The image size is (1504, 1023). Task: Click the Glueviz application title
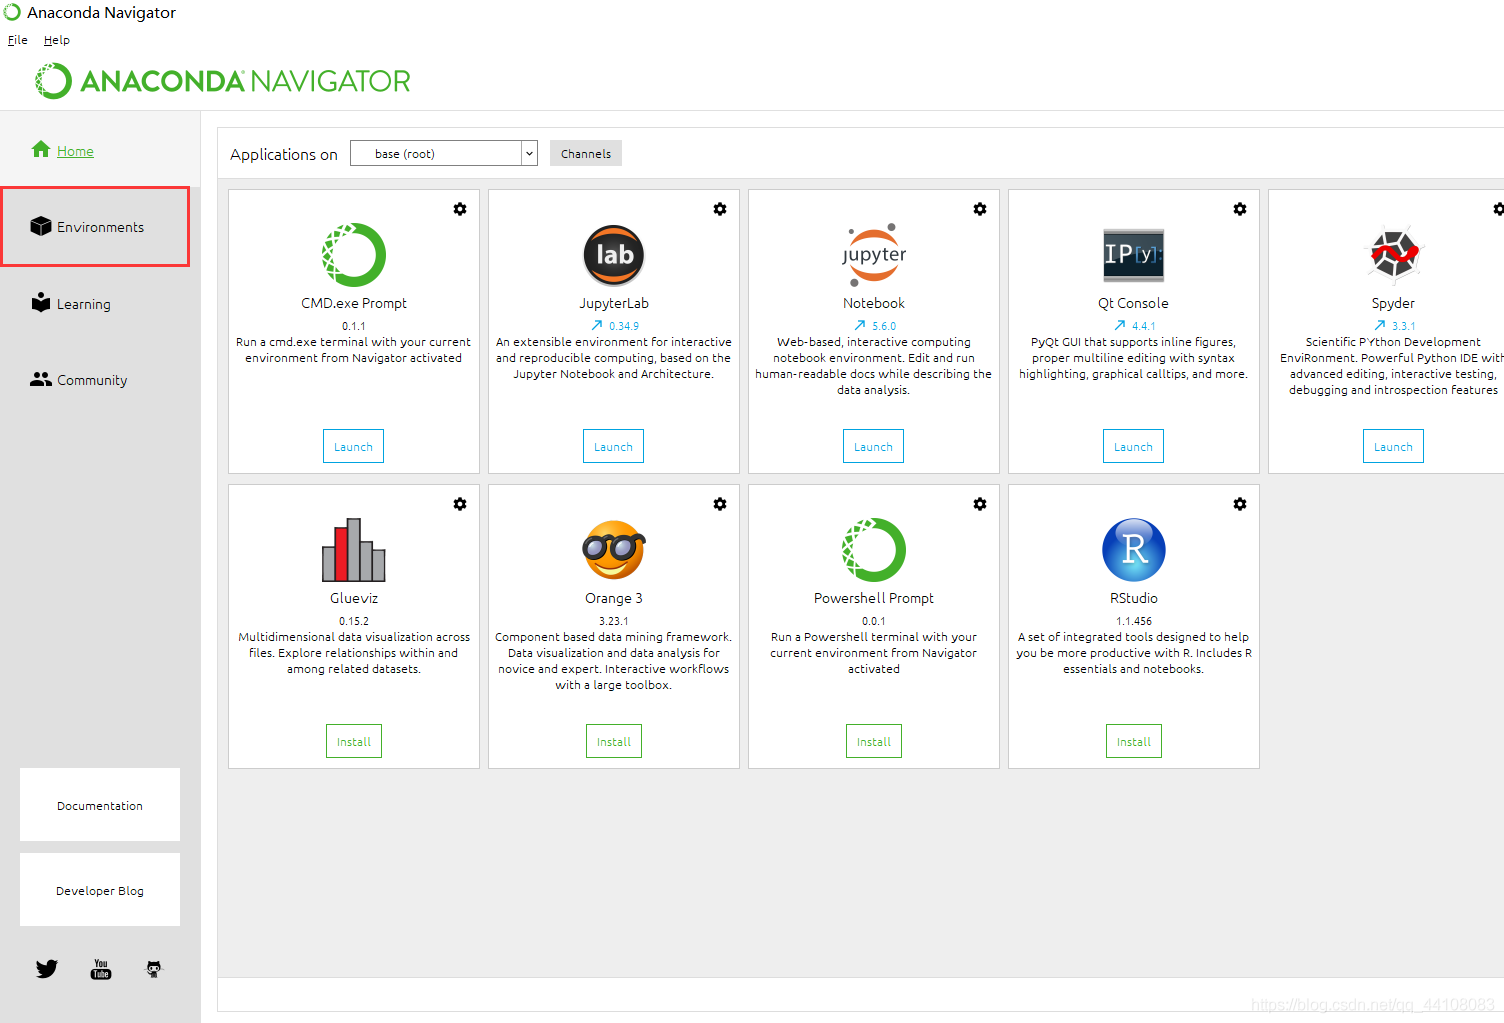tap(354, 598)
